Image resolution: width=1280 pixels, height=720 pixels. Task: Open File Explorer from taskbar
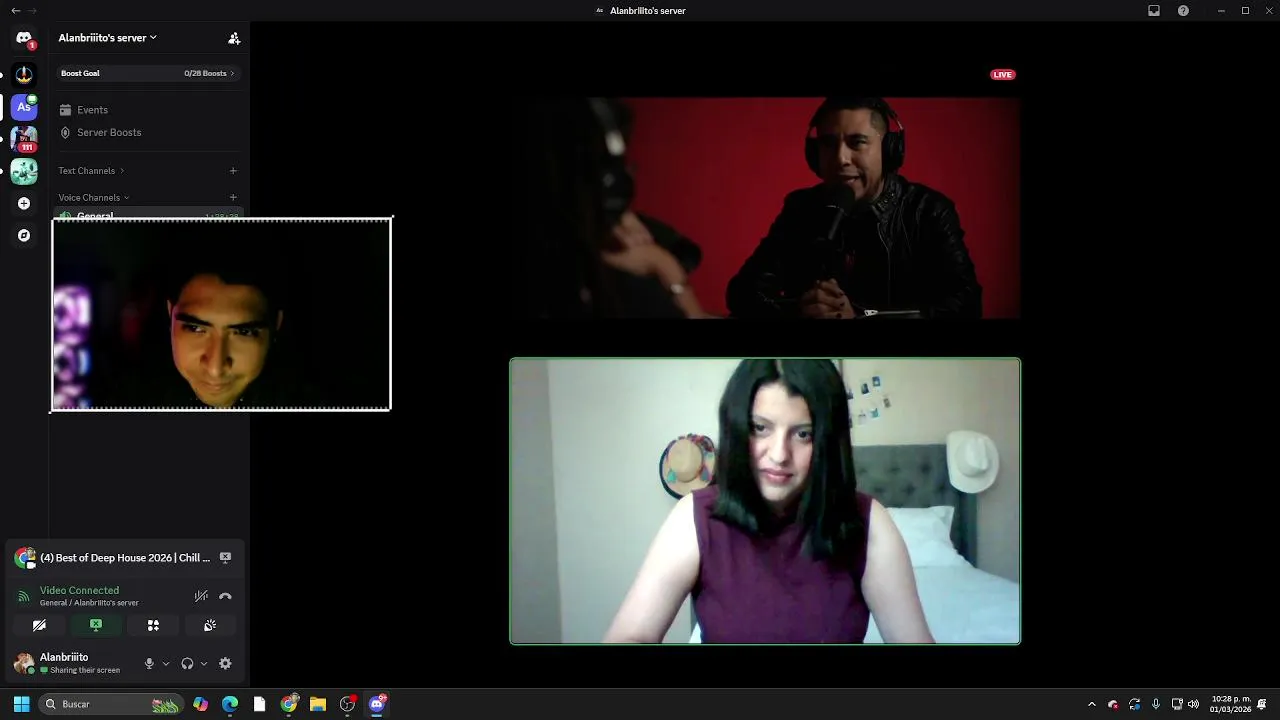318,704
